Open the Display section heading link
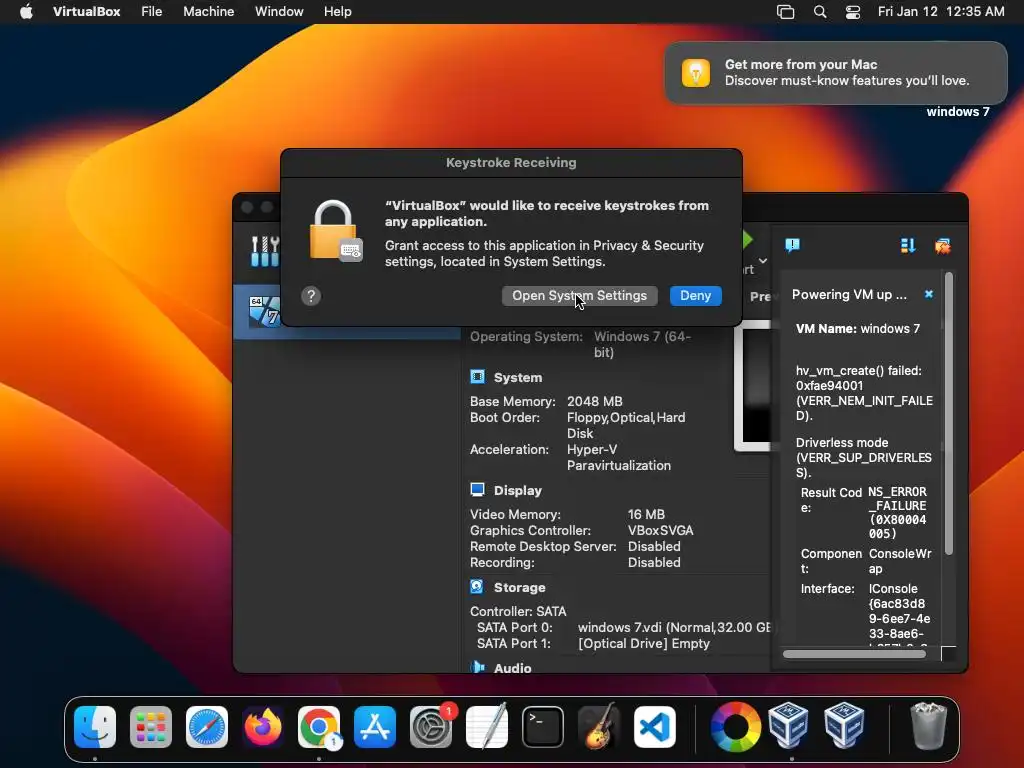Image resolution: width=1024 pixels, height=768 pixels. point(518,490)
